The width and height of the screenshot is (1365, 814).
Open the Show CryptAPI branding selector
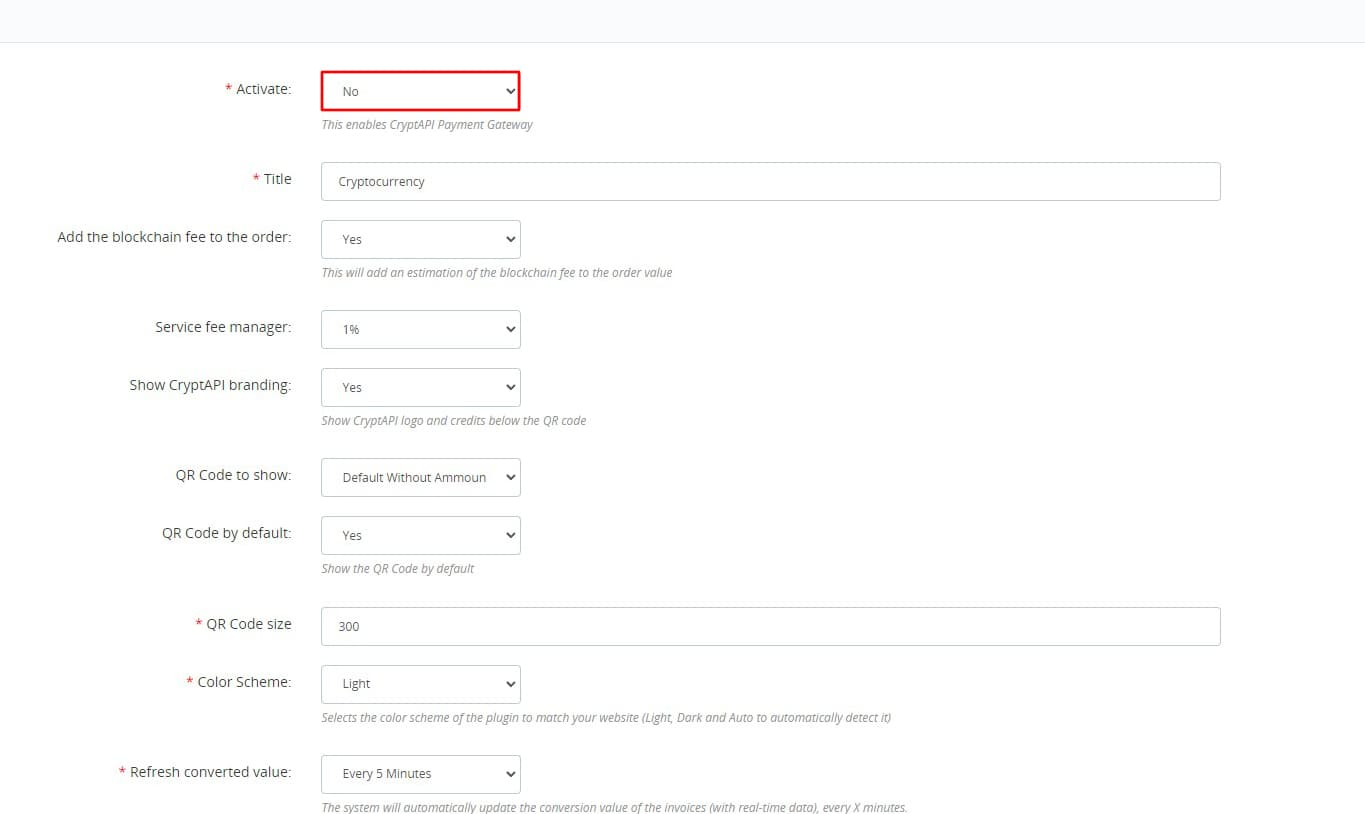click(x=420, y=387)
